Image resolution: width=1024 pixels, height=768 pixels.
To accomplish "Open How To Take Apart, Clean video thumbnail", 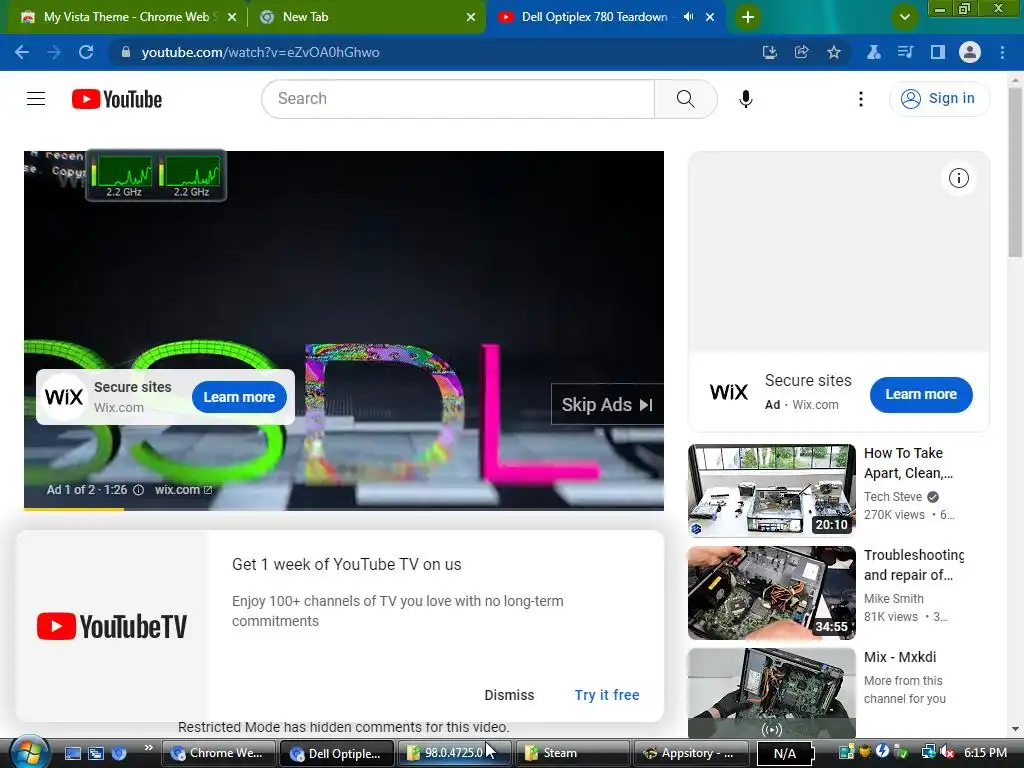I will tap(771, 490).
